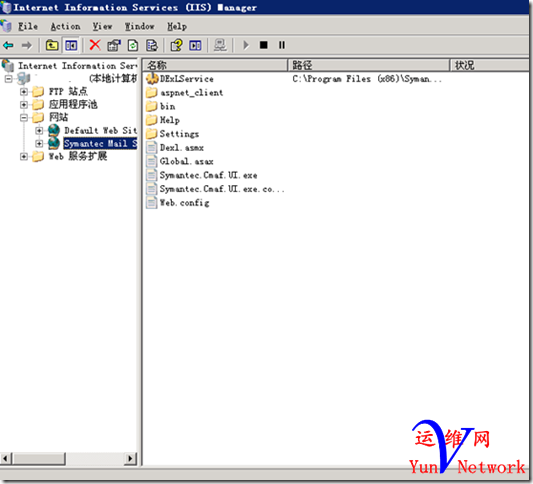The image size is (533, 484).
Task: Click the aspnet_client folder icon
Action: click(x=152, y=92)
